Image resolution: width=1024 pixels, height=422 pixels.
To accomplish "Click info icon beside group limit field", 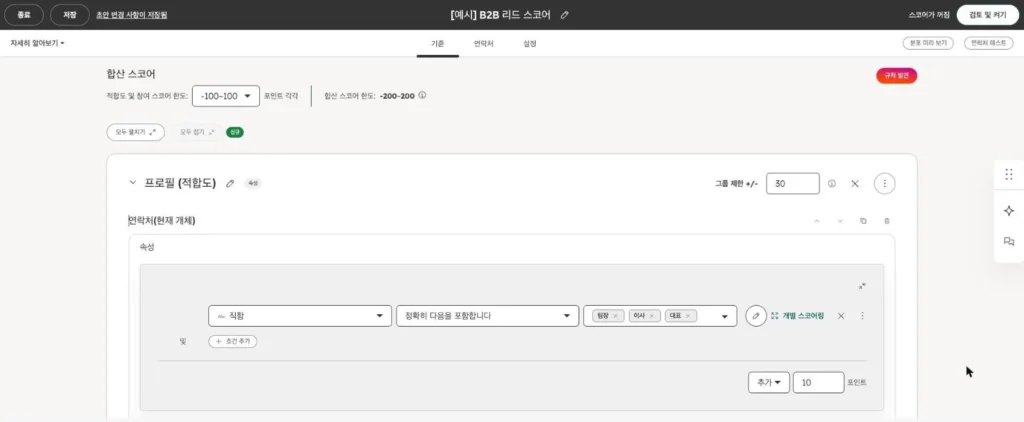I will pos(831,184).
